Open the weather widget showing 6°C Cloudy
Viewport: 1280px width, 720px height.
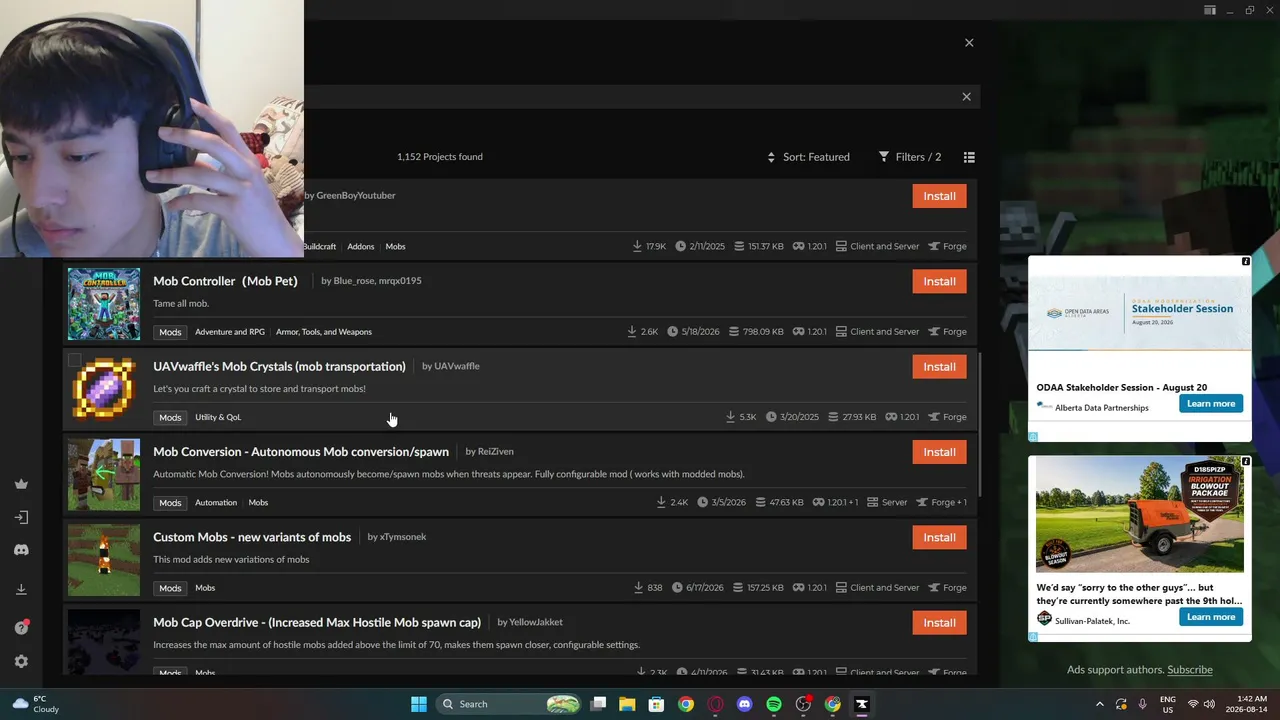36,704
